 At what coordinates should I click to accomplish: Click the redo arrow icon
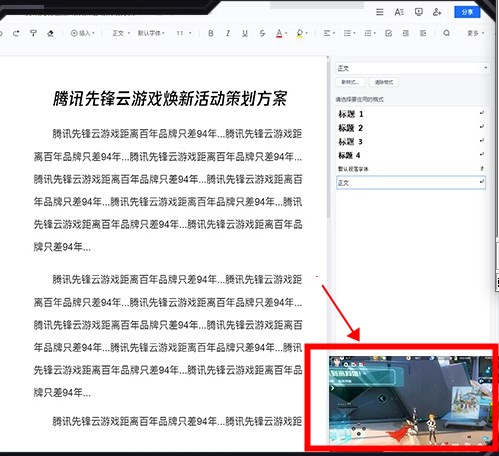pyautogui.click(x=16, y=33)
